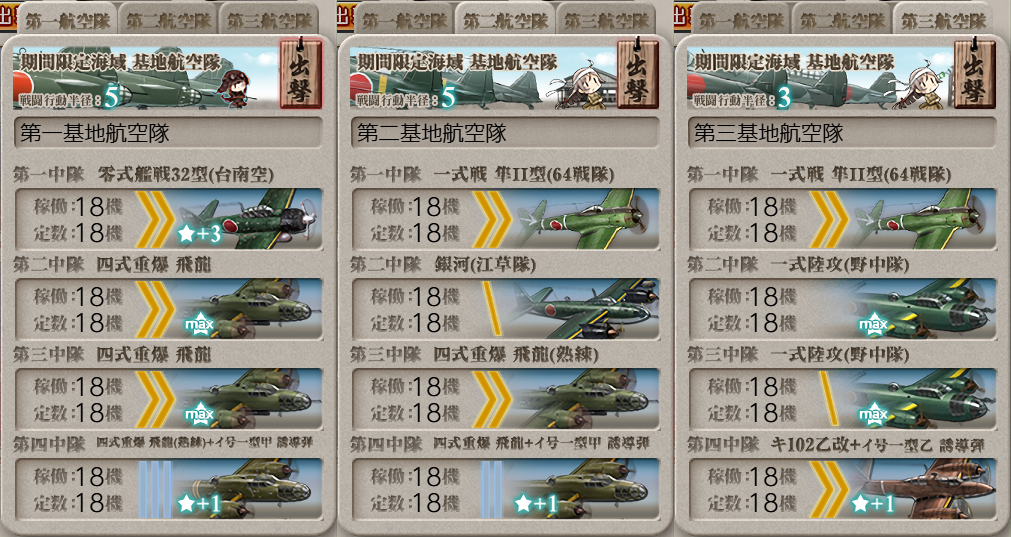The width and height of the screenshot is (1011, 537).
Task: Toggle the 出撃 wooden tag for 第一基地航空隊
Action: [300, 73]
